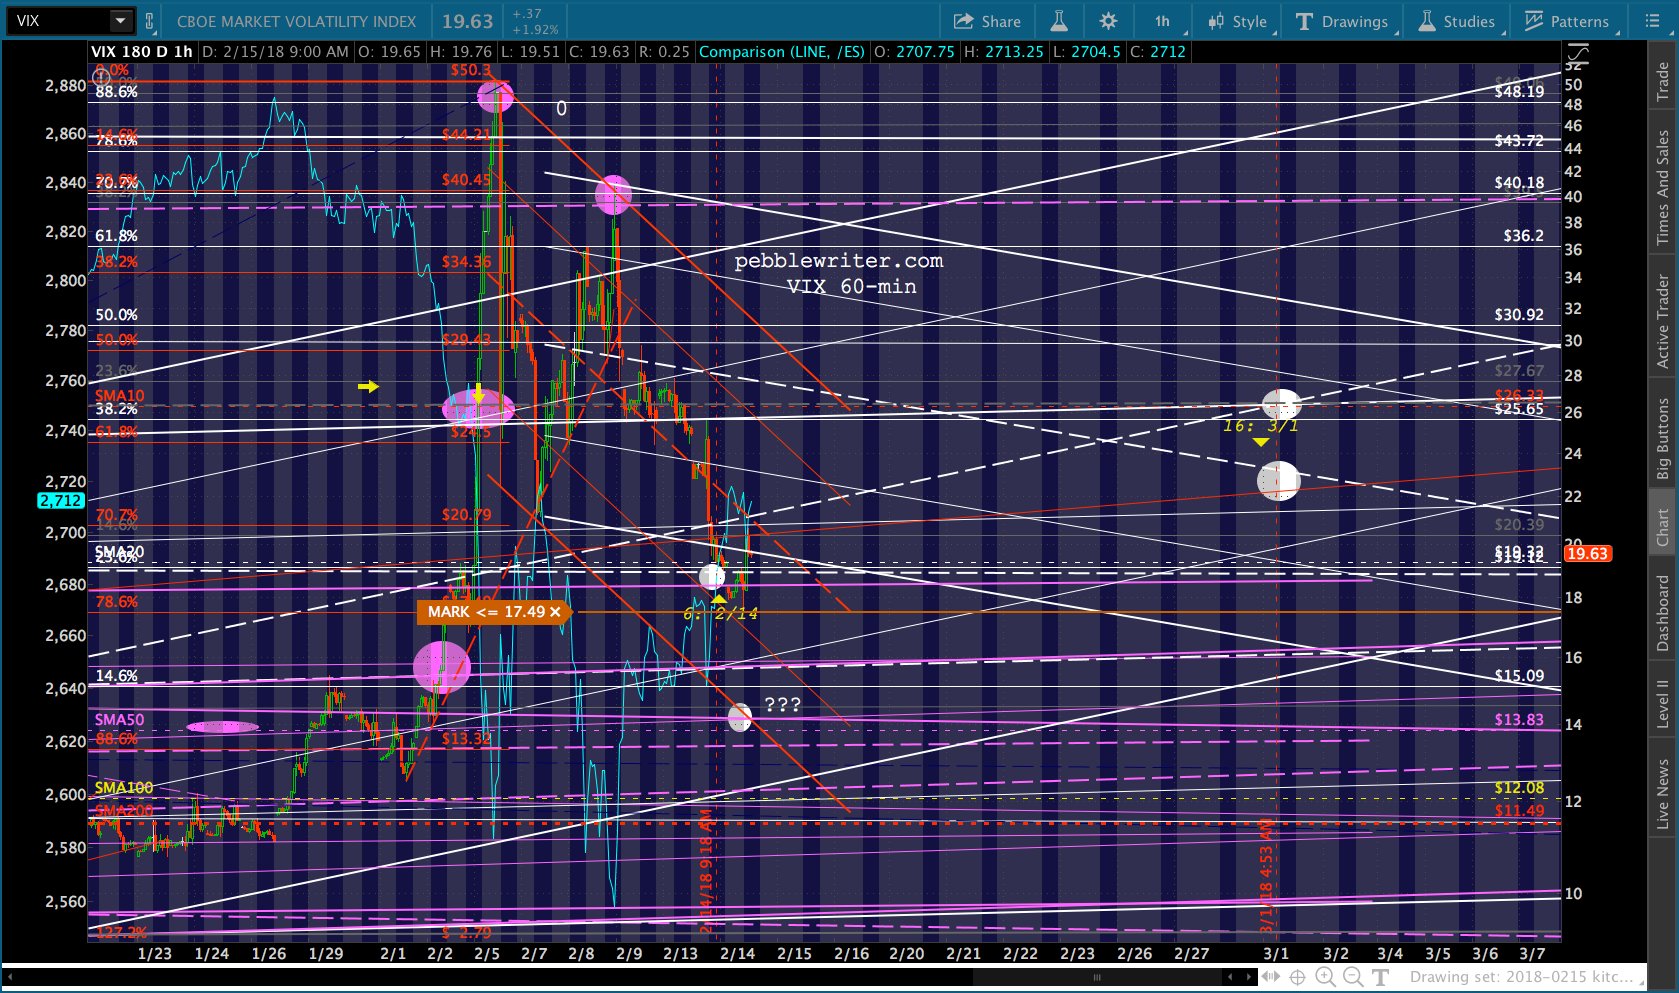Open the 1h timeframe dropdown
The image size is (1679, 993).
1163,21
